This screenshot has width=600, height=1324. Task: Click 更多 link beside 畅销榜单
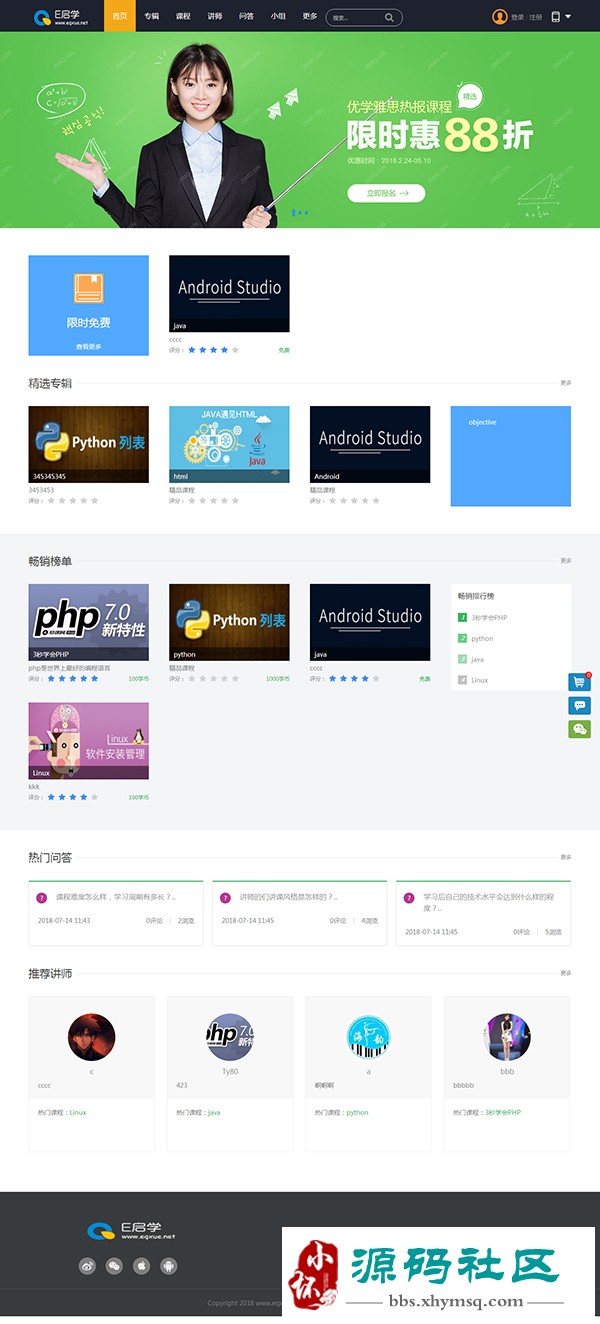pyautogui.click(x=566, y=560)
